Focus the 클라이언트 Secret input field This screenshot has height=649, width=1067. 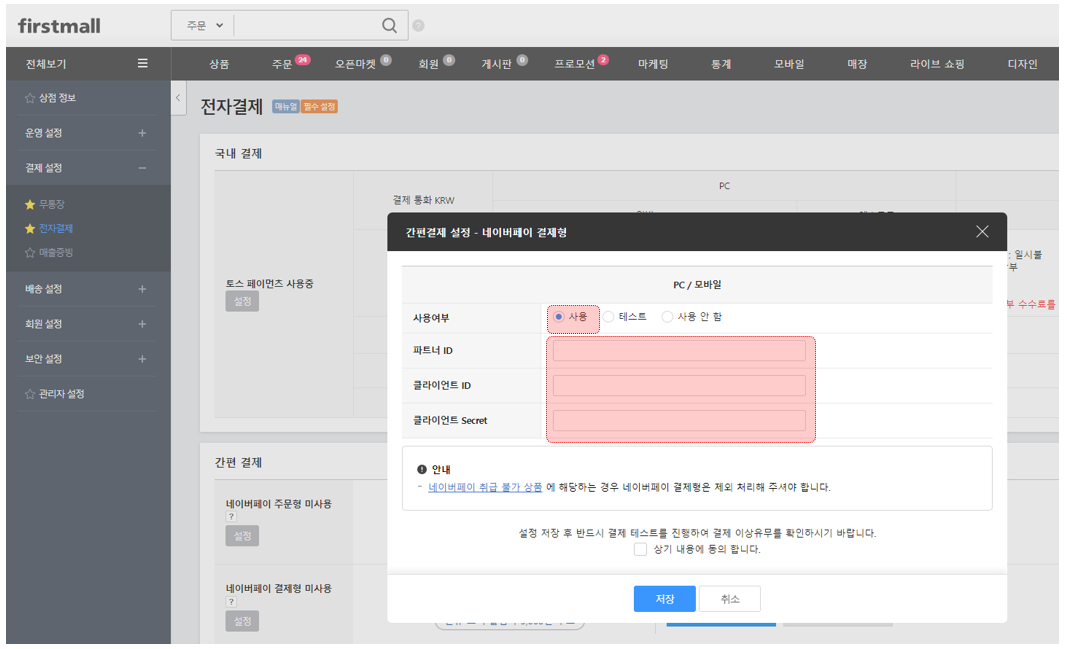[x=679, y=420]
